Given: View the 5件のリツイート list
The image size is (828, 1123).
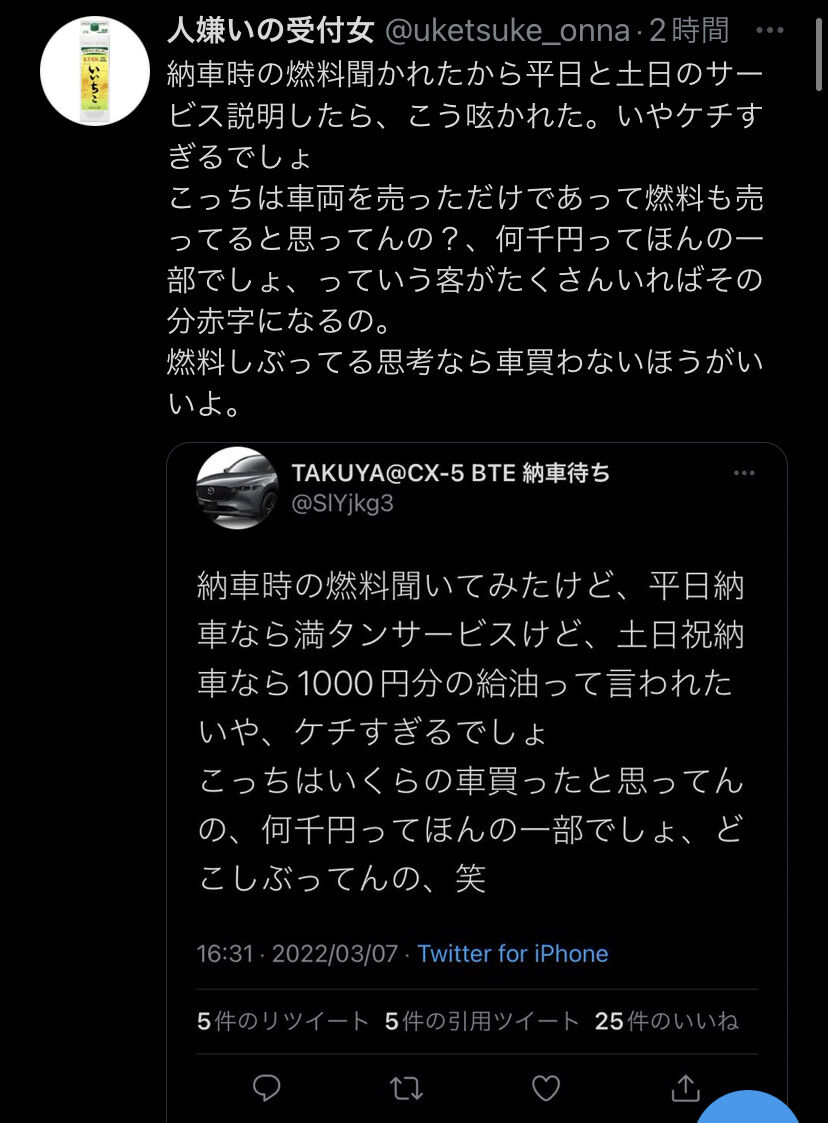Looking at the screenshot, I should tap(283, 1021).
